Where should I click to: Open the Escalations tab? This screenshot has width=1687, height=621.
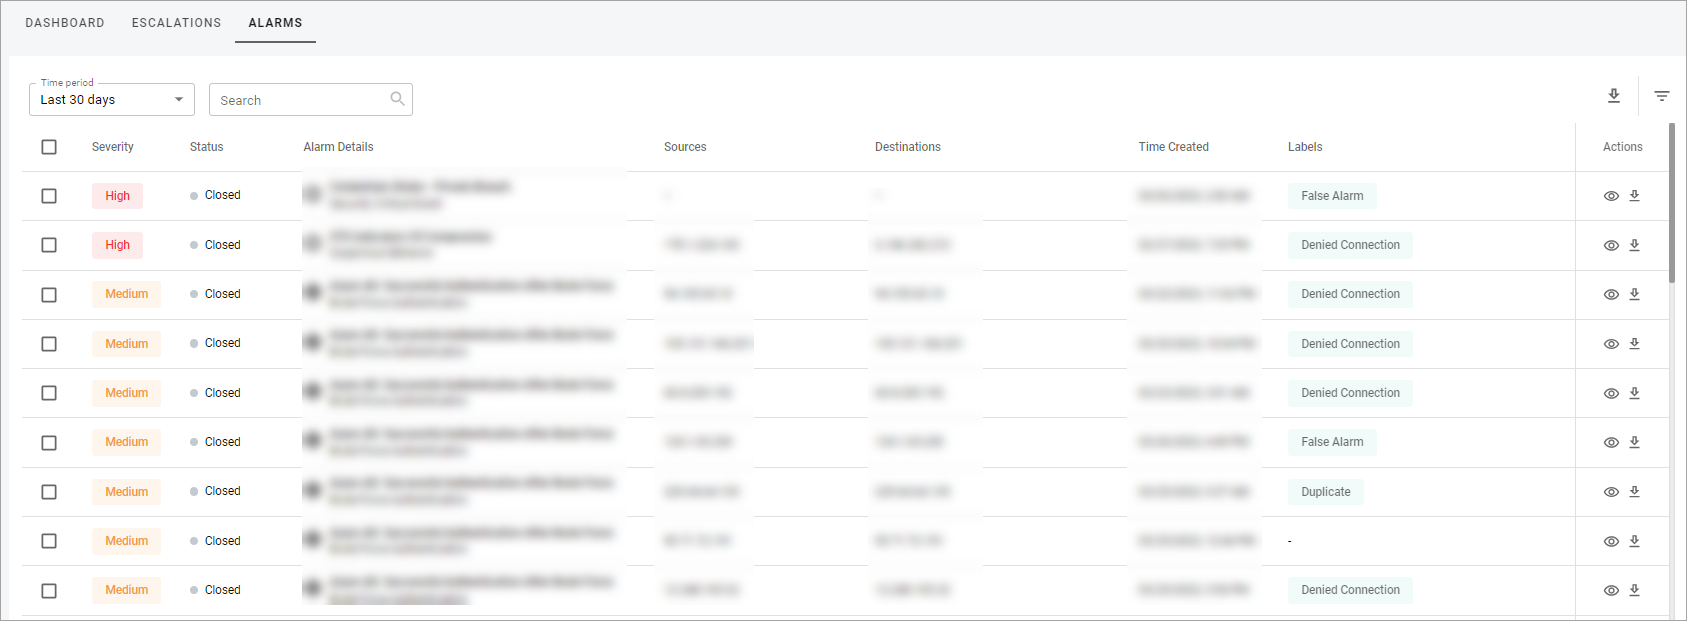coord(176,22)
